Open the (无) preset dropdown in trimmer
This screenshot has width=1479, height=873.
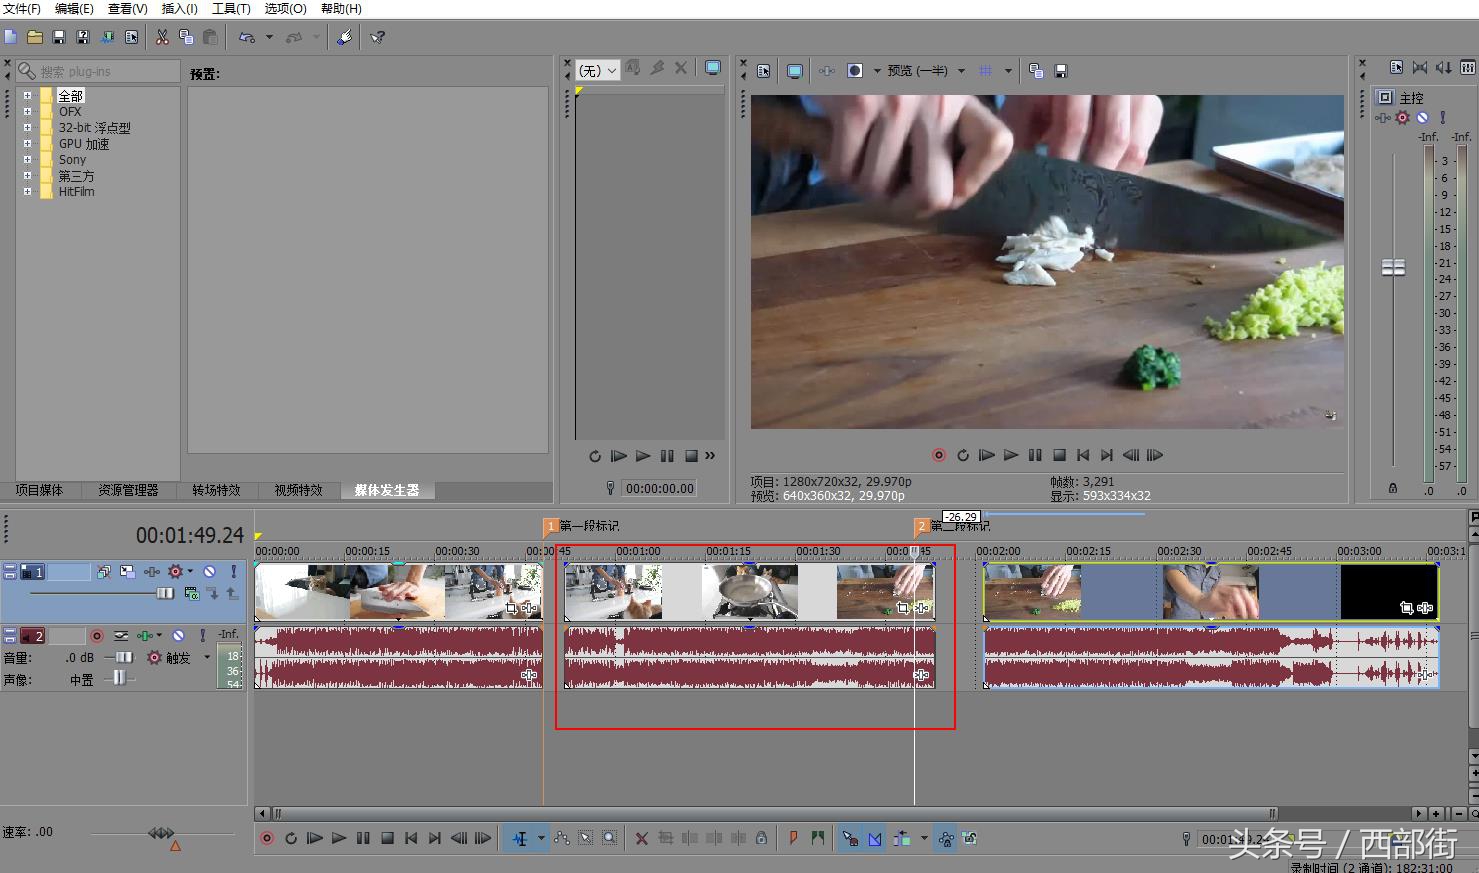pyautogui.click(x=598, y=70)
